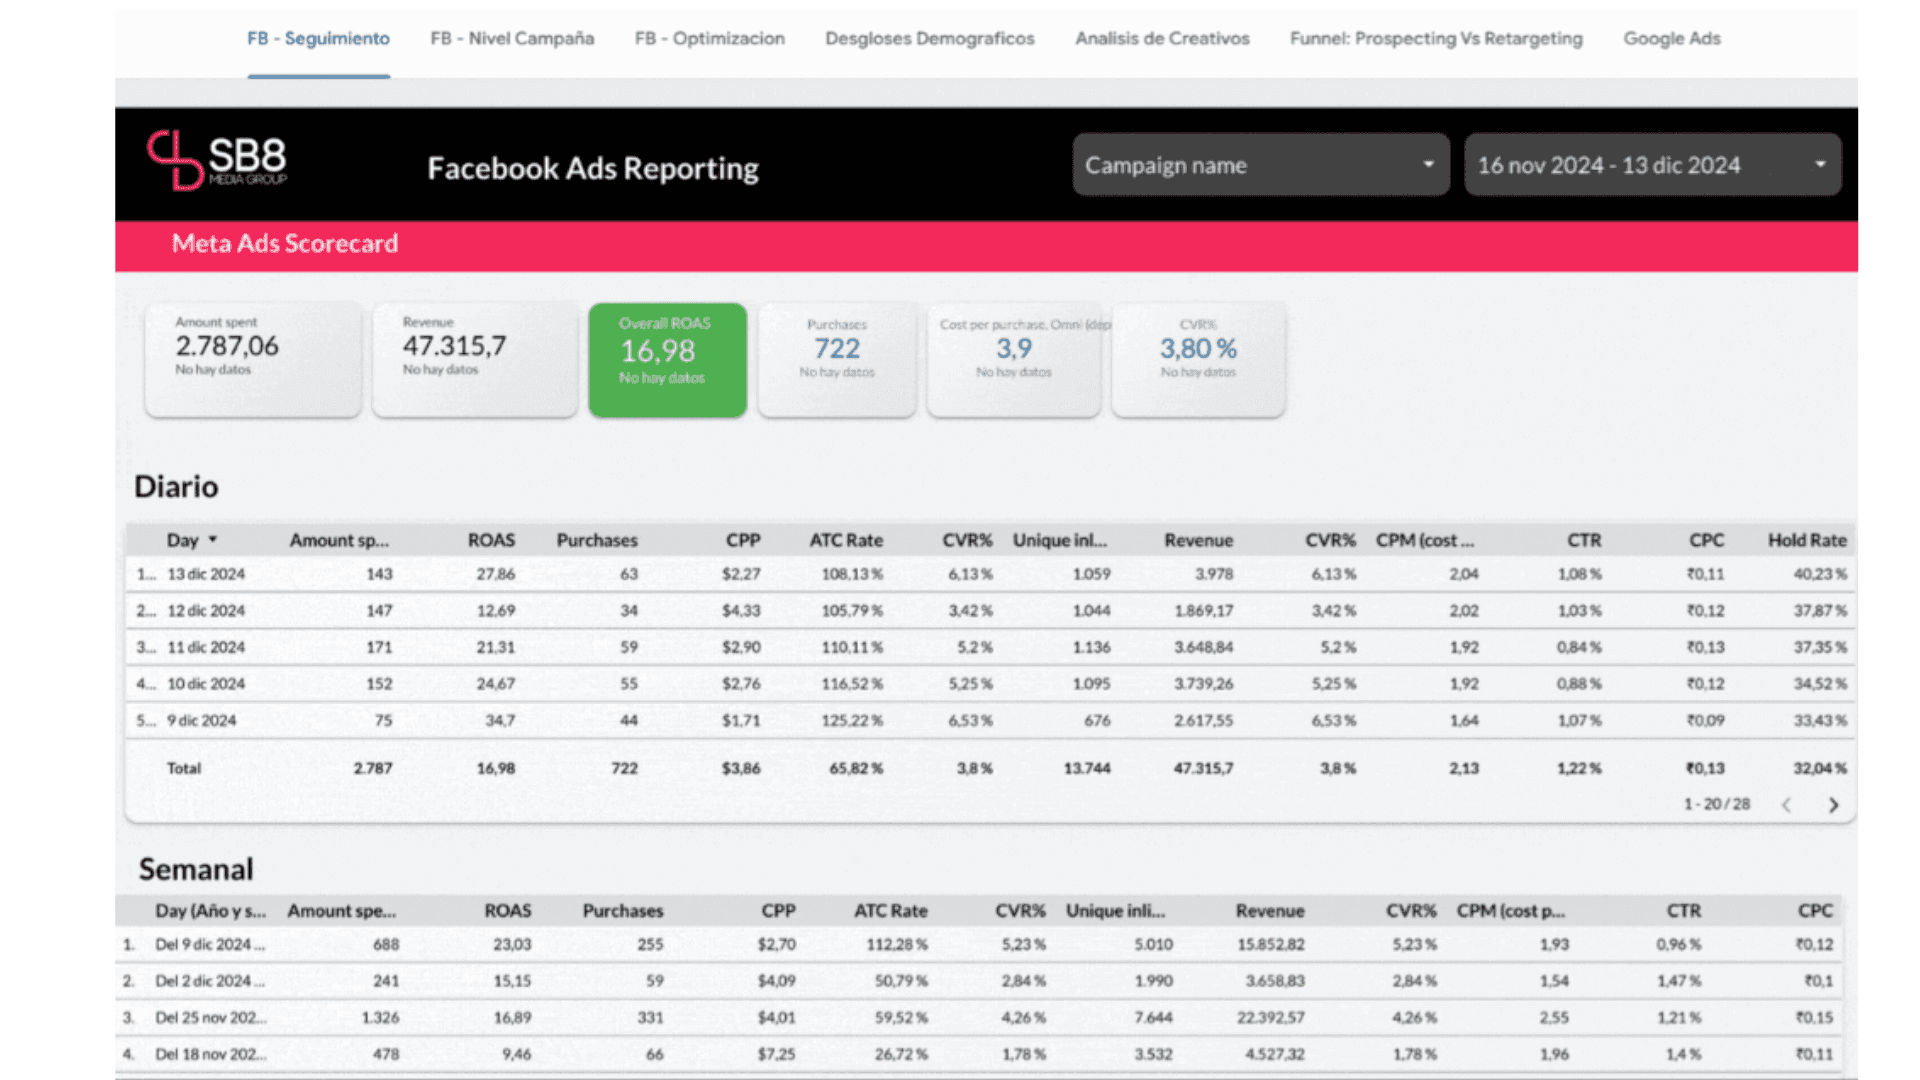Click the green Overall ROAS scorecard
1920x1080 pixels.
click(x=667, y=360)
